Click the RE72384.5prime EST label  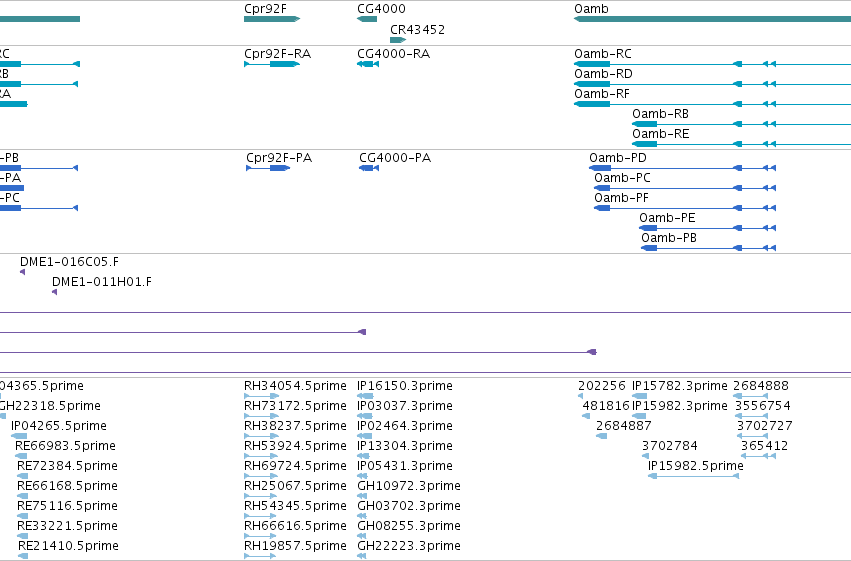(67, 466)
